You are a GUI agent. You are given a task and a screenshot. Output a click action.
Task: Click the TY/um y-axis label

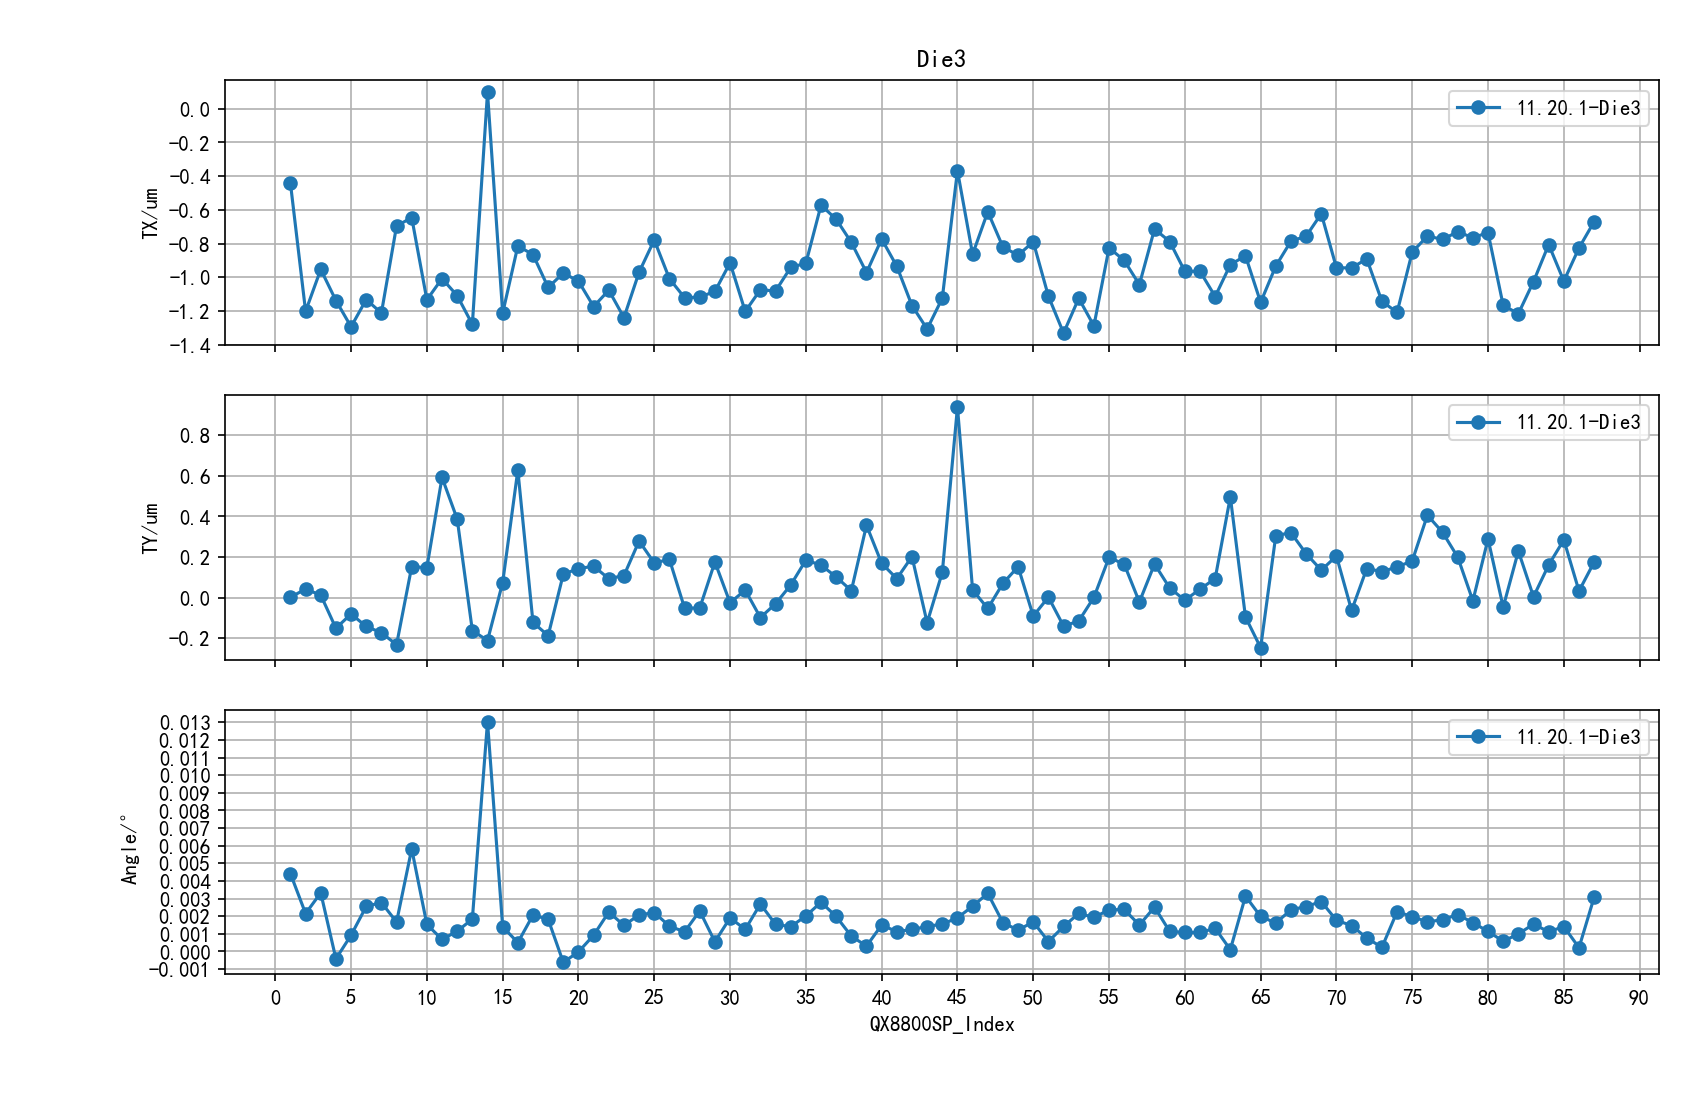coord(151,528)
